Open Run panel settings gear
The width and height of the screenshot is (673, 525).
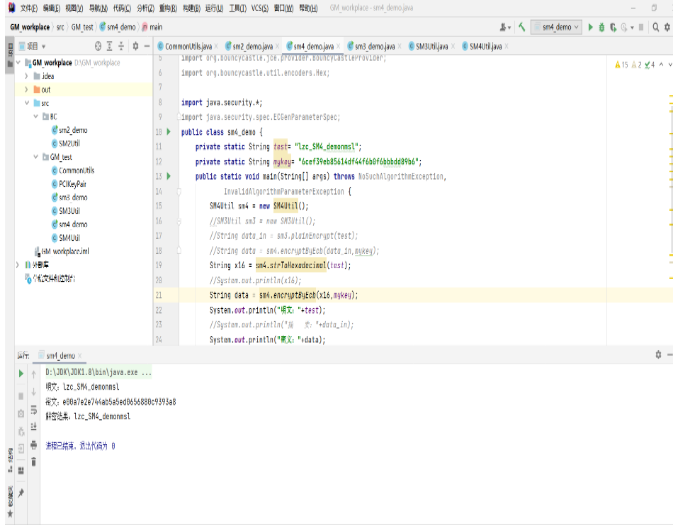click(658, 355)
